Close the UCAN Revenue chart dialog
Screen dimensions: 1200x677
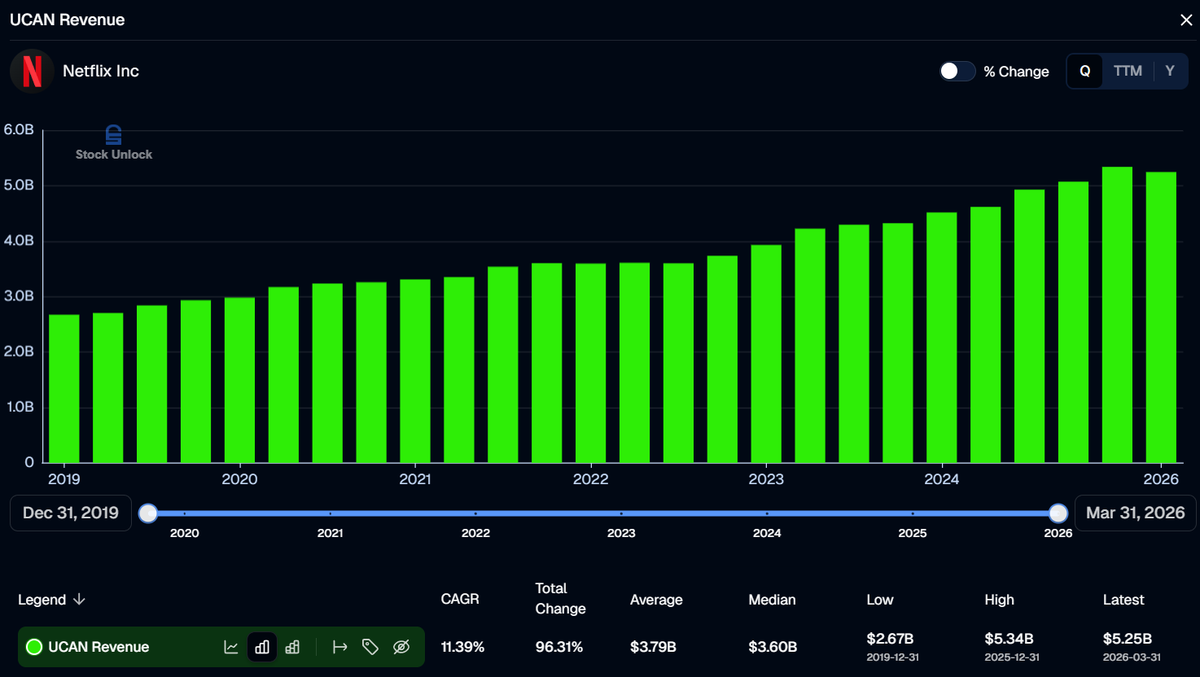click(x=1186, y=20)
